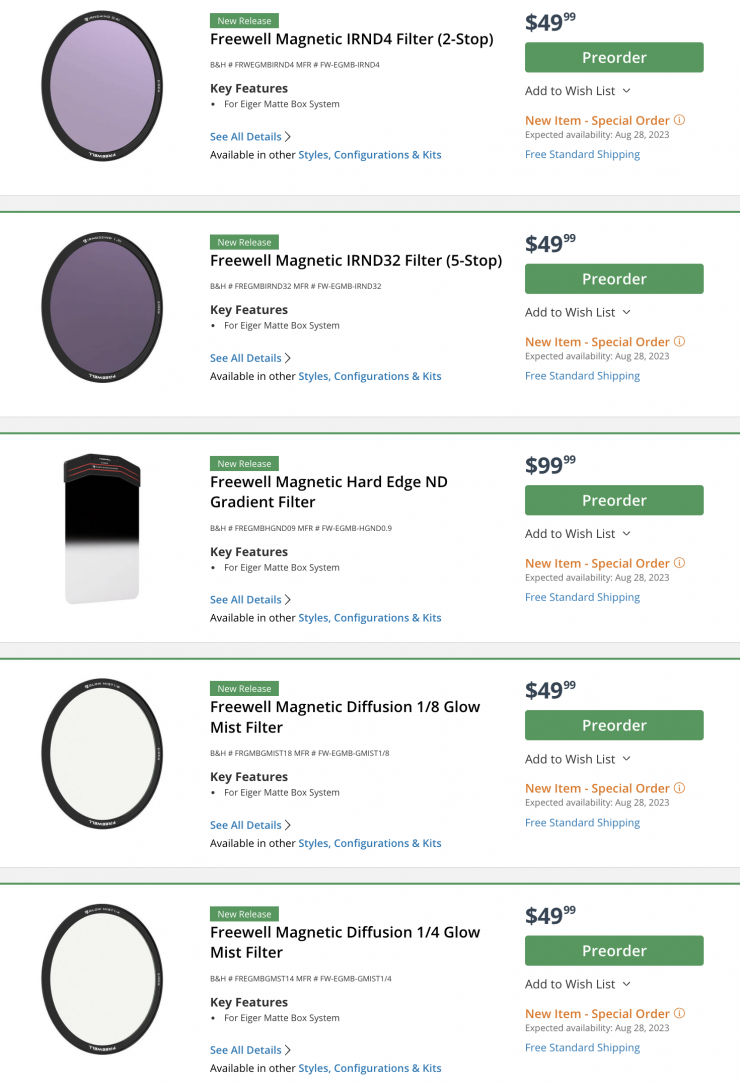Screen dimensions: 740x1084
Task: Click Free Standard Shipping under Hard Edge ND
Action: [x=582, y=597]
